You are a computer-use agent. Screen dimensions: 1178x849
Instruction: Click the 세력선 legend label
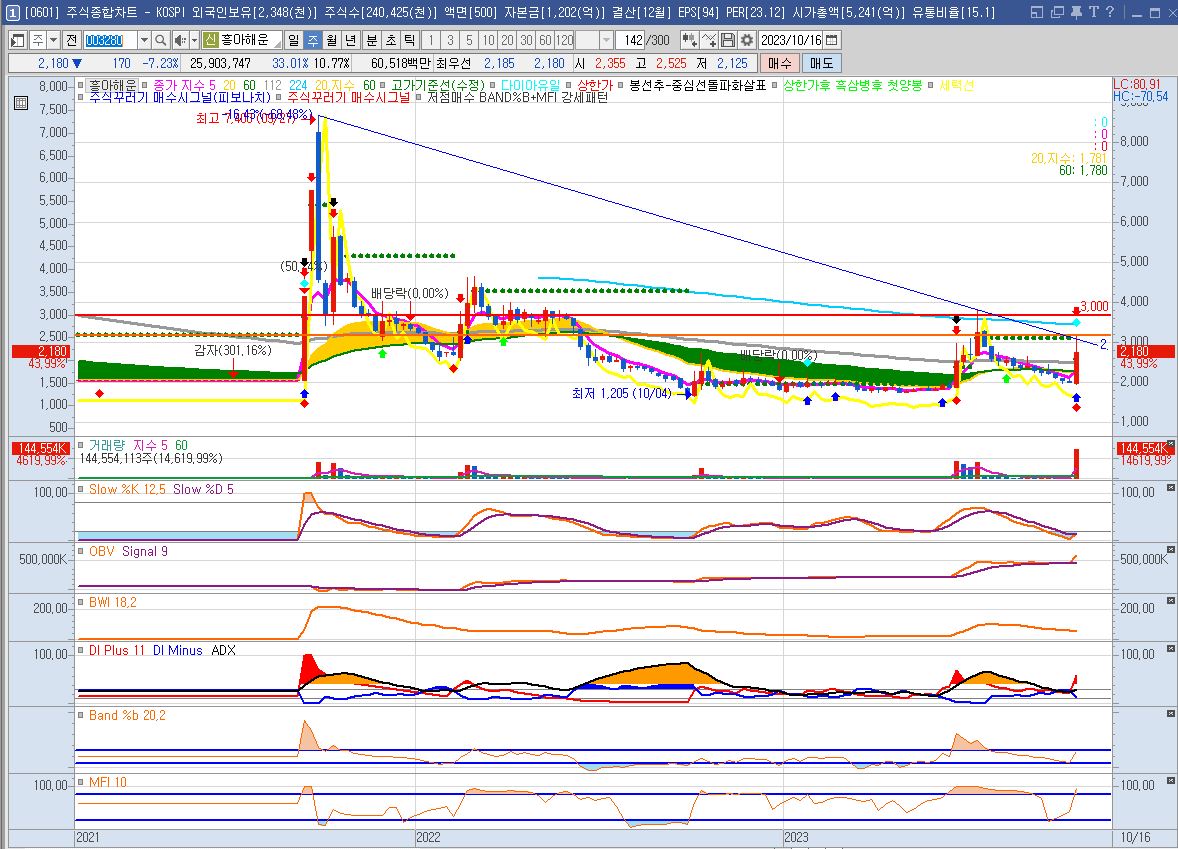(x=956, y=85)
